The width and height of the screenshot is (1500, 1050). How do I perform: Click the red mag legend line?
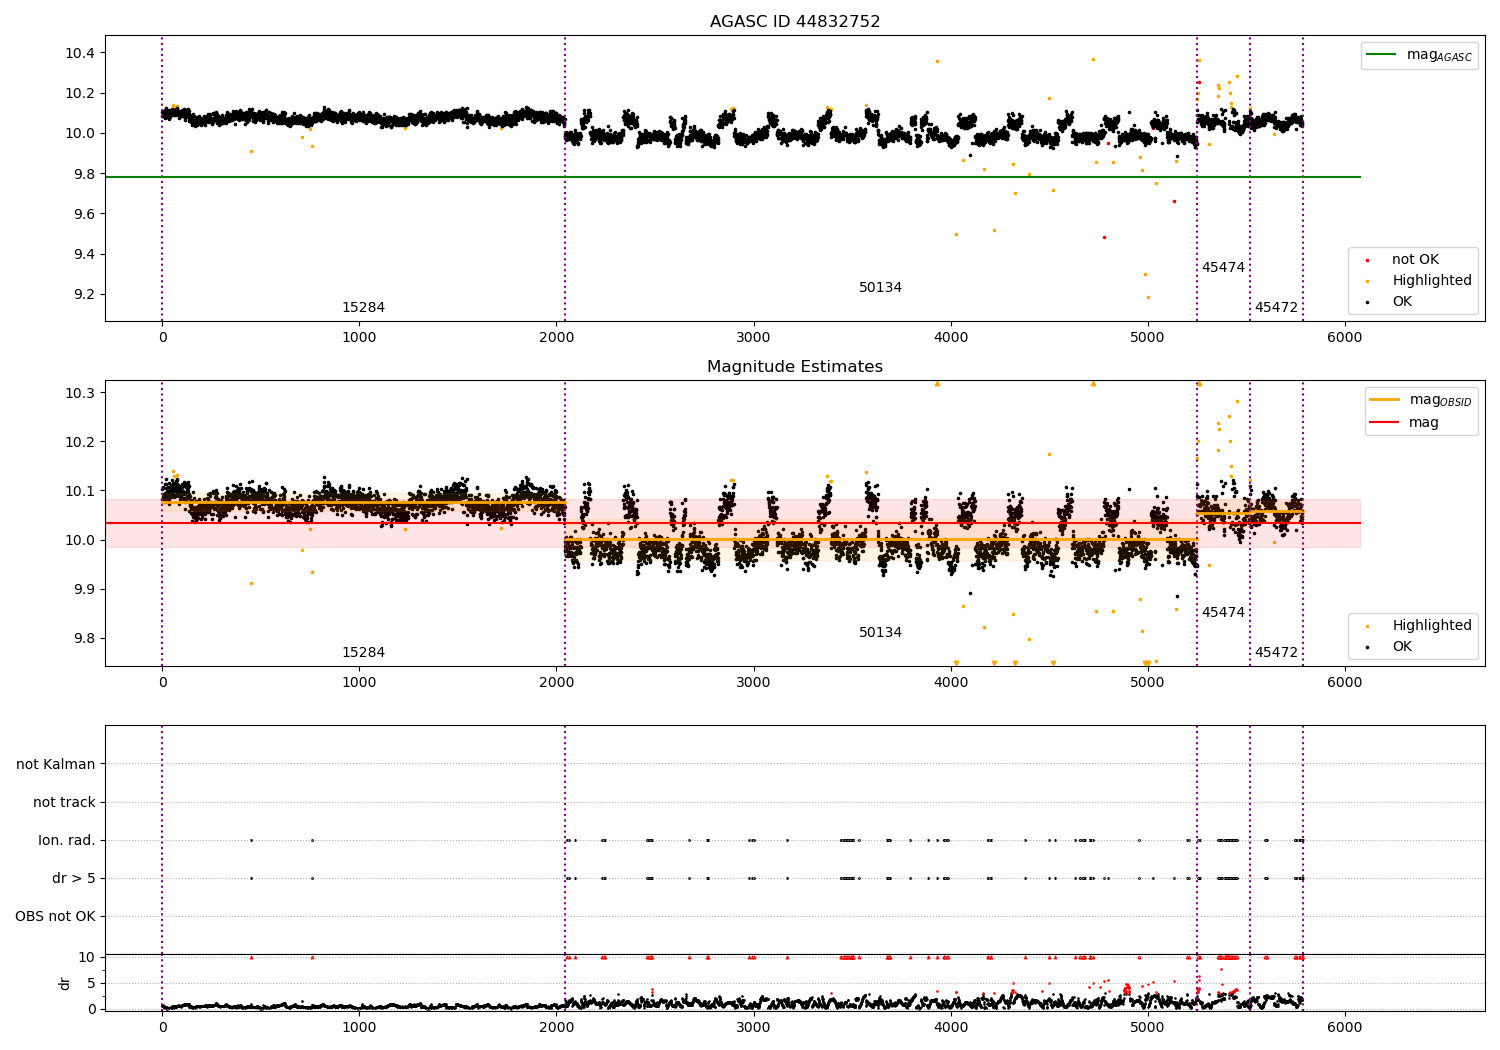click(x=1385, y=422)
